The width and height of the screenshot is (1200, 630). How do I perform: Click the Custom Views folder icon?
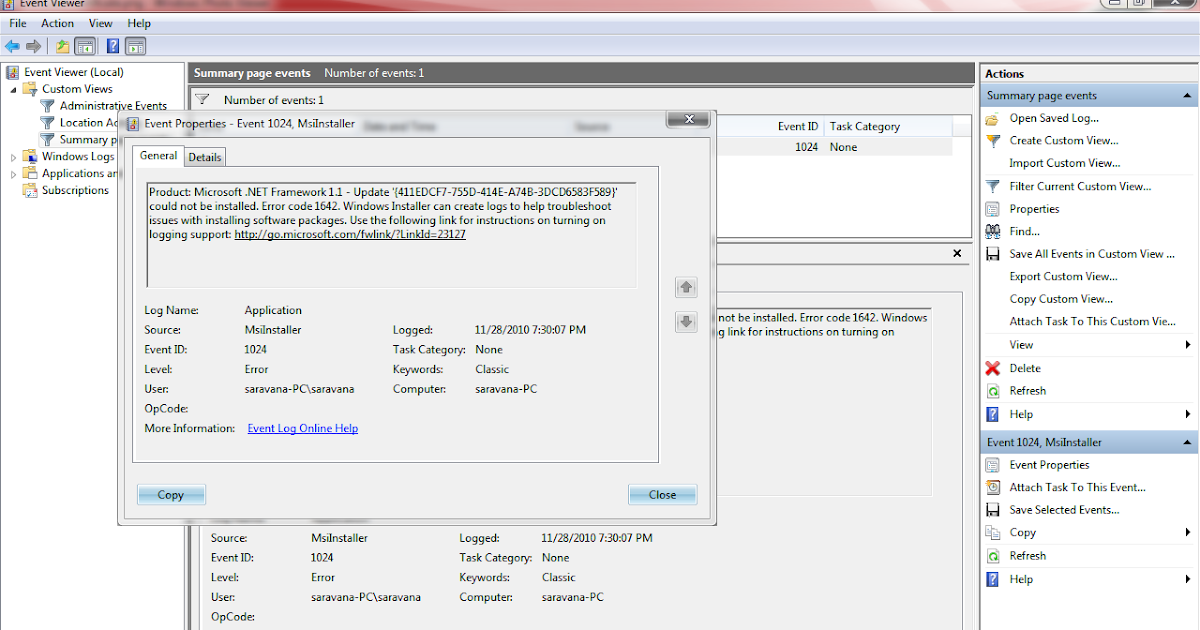(30, 89)
